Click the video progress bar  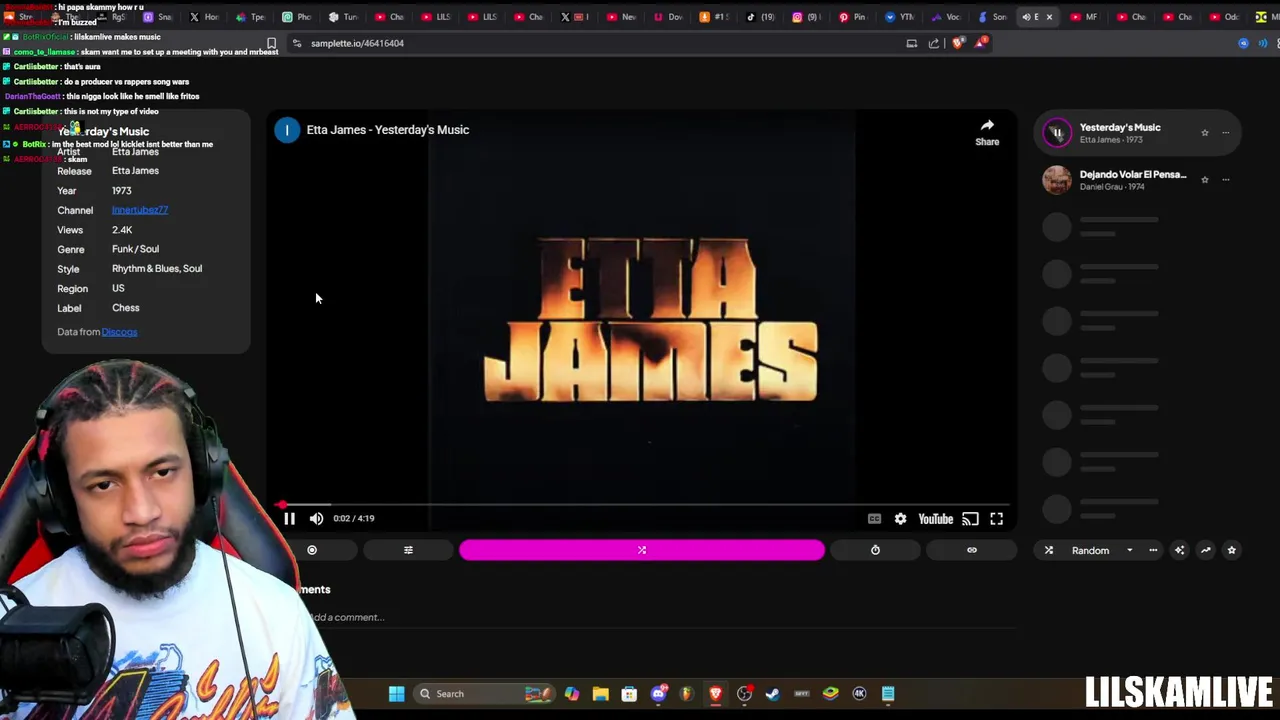coord(640,505)
